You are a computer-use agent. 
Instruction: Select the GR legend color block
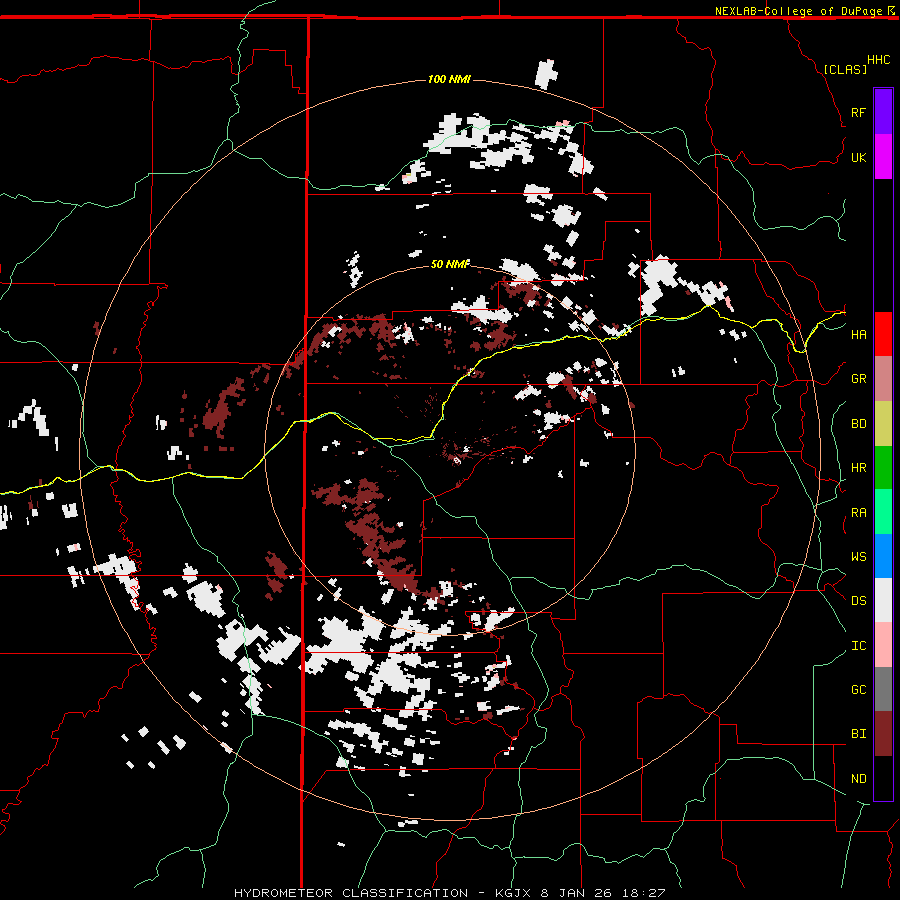pyautogui.click(x=883, y=379)
